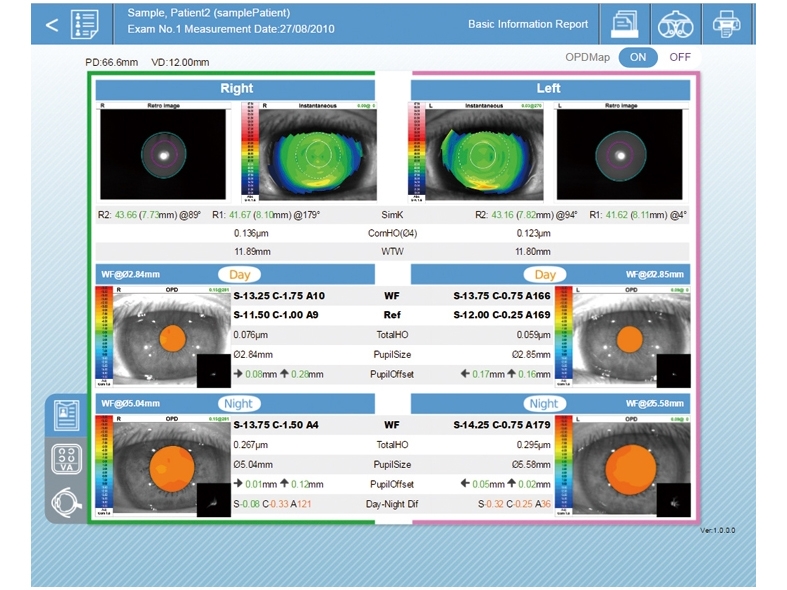The height and width of the screenshot is (590, 787).
Task: Click Ref value S-11.50 C-1.00 A9
Action: click(276, 315)
